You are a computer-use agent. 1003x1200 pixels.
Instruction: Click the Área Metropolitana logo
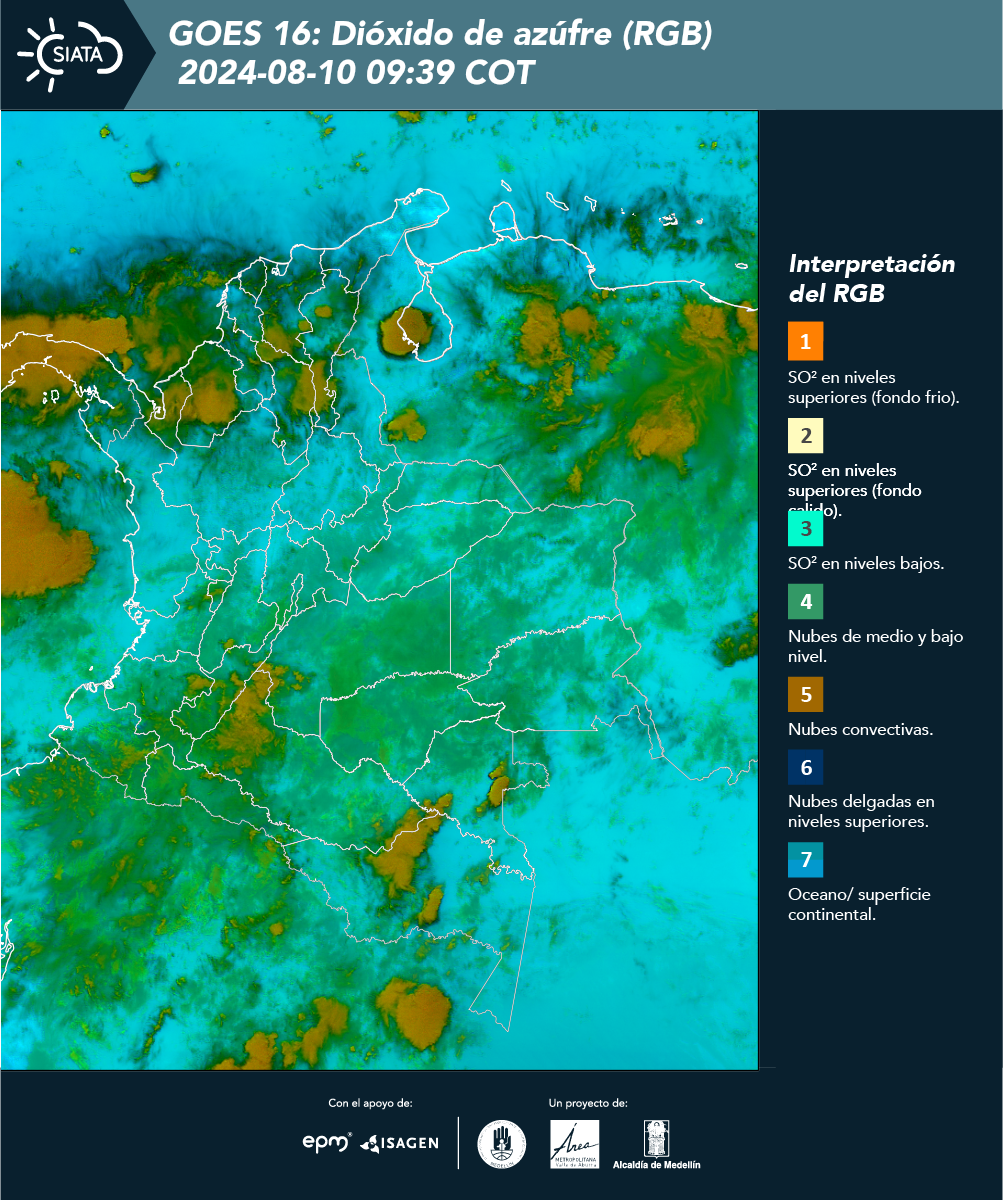point(575,1144)
